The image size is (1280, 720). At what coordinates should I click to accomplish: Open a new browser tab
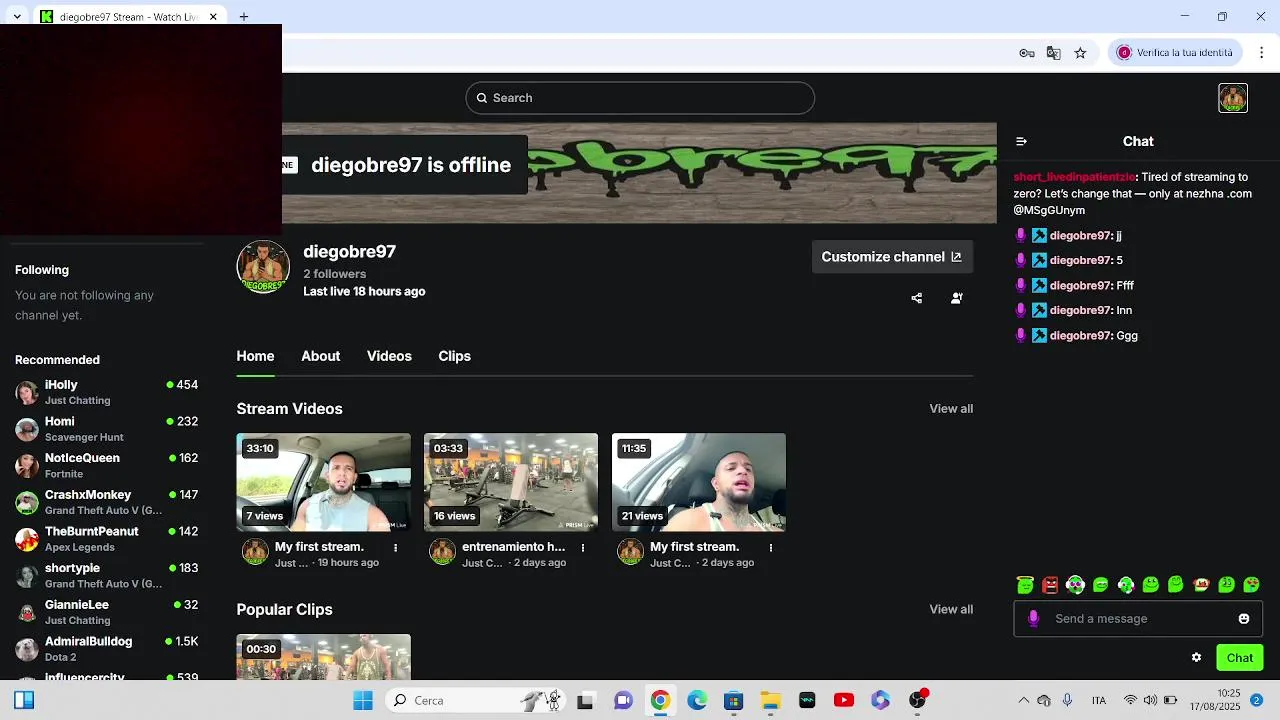(x=244, y=17)
